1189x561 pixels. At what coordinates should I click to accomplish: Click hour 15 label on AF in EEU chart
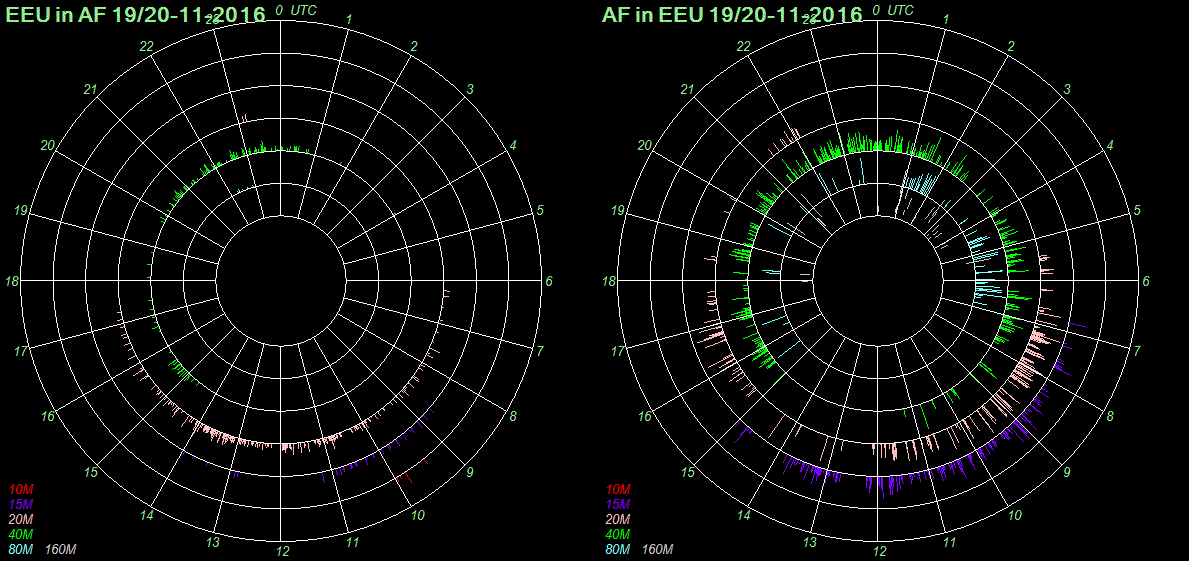688,472
